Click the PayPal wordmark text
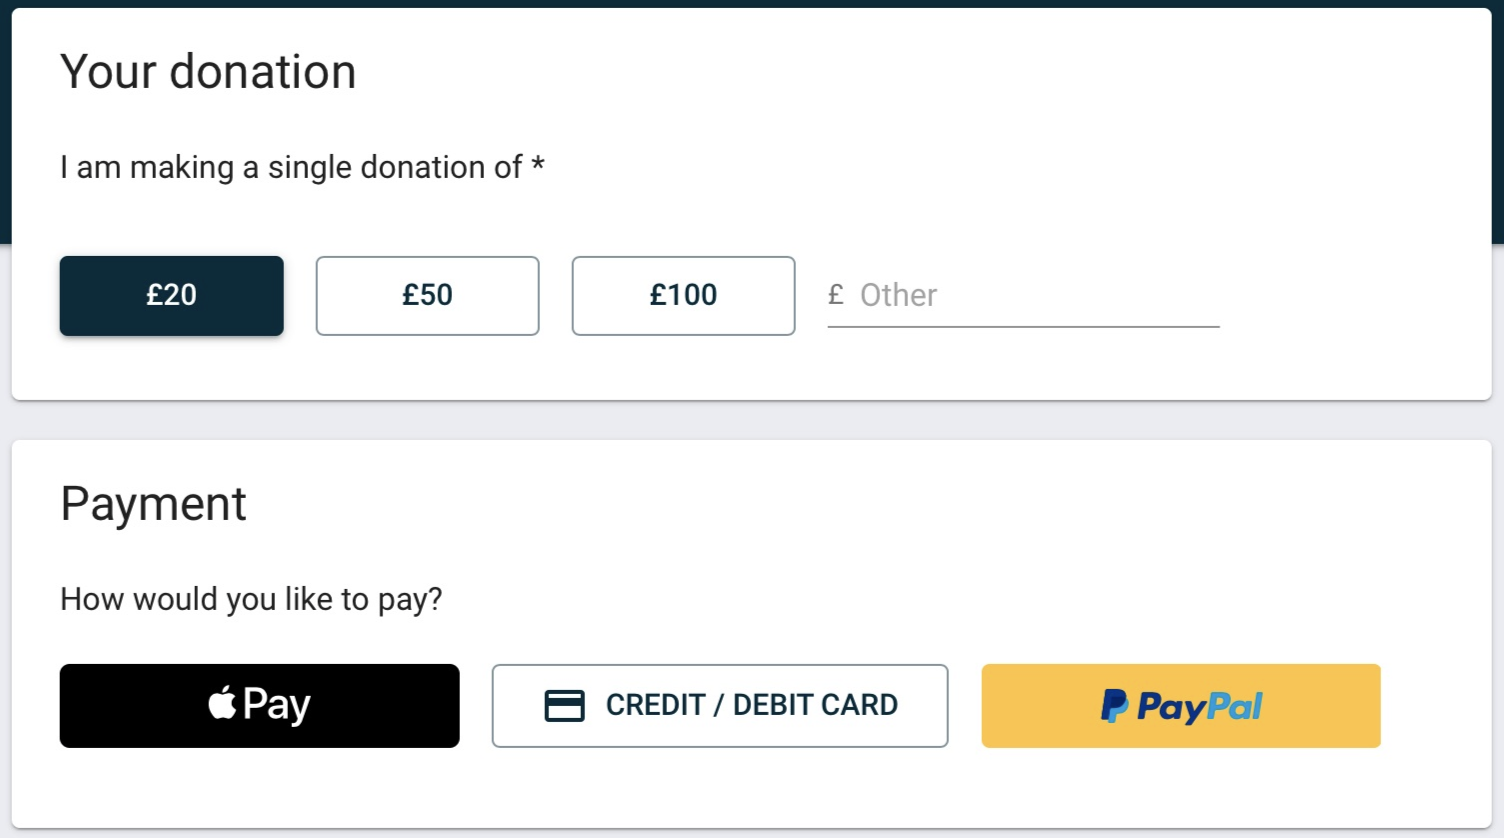The image size is (1504, 838). tap(1200, 707)
